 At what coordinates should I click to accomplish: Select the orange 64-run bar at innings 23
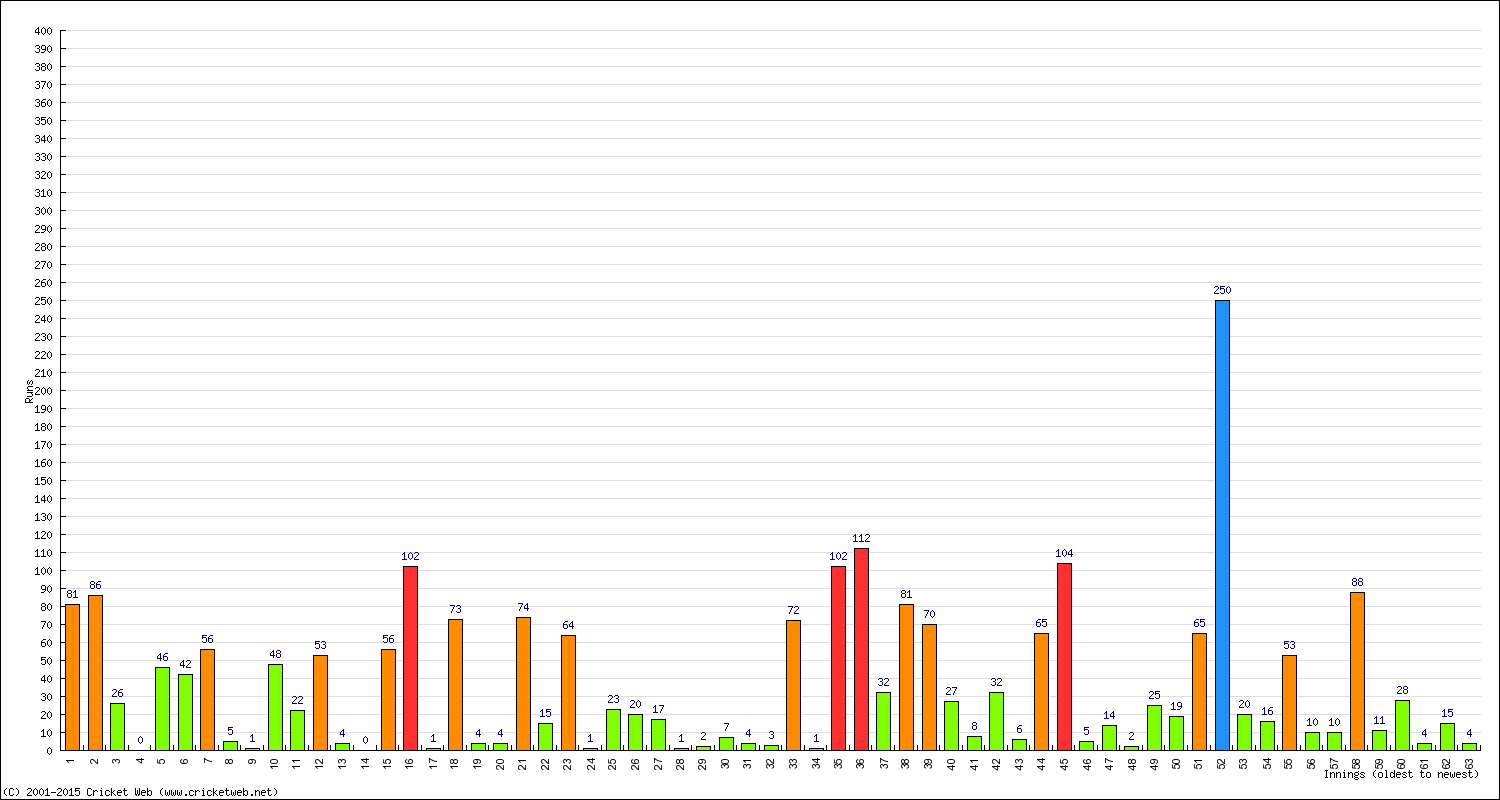[x=568, y=692]
